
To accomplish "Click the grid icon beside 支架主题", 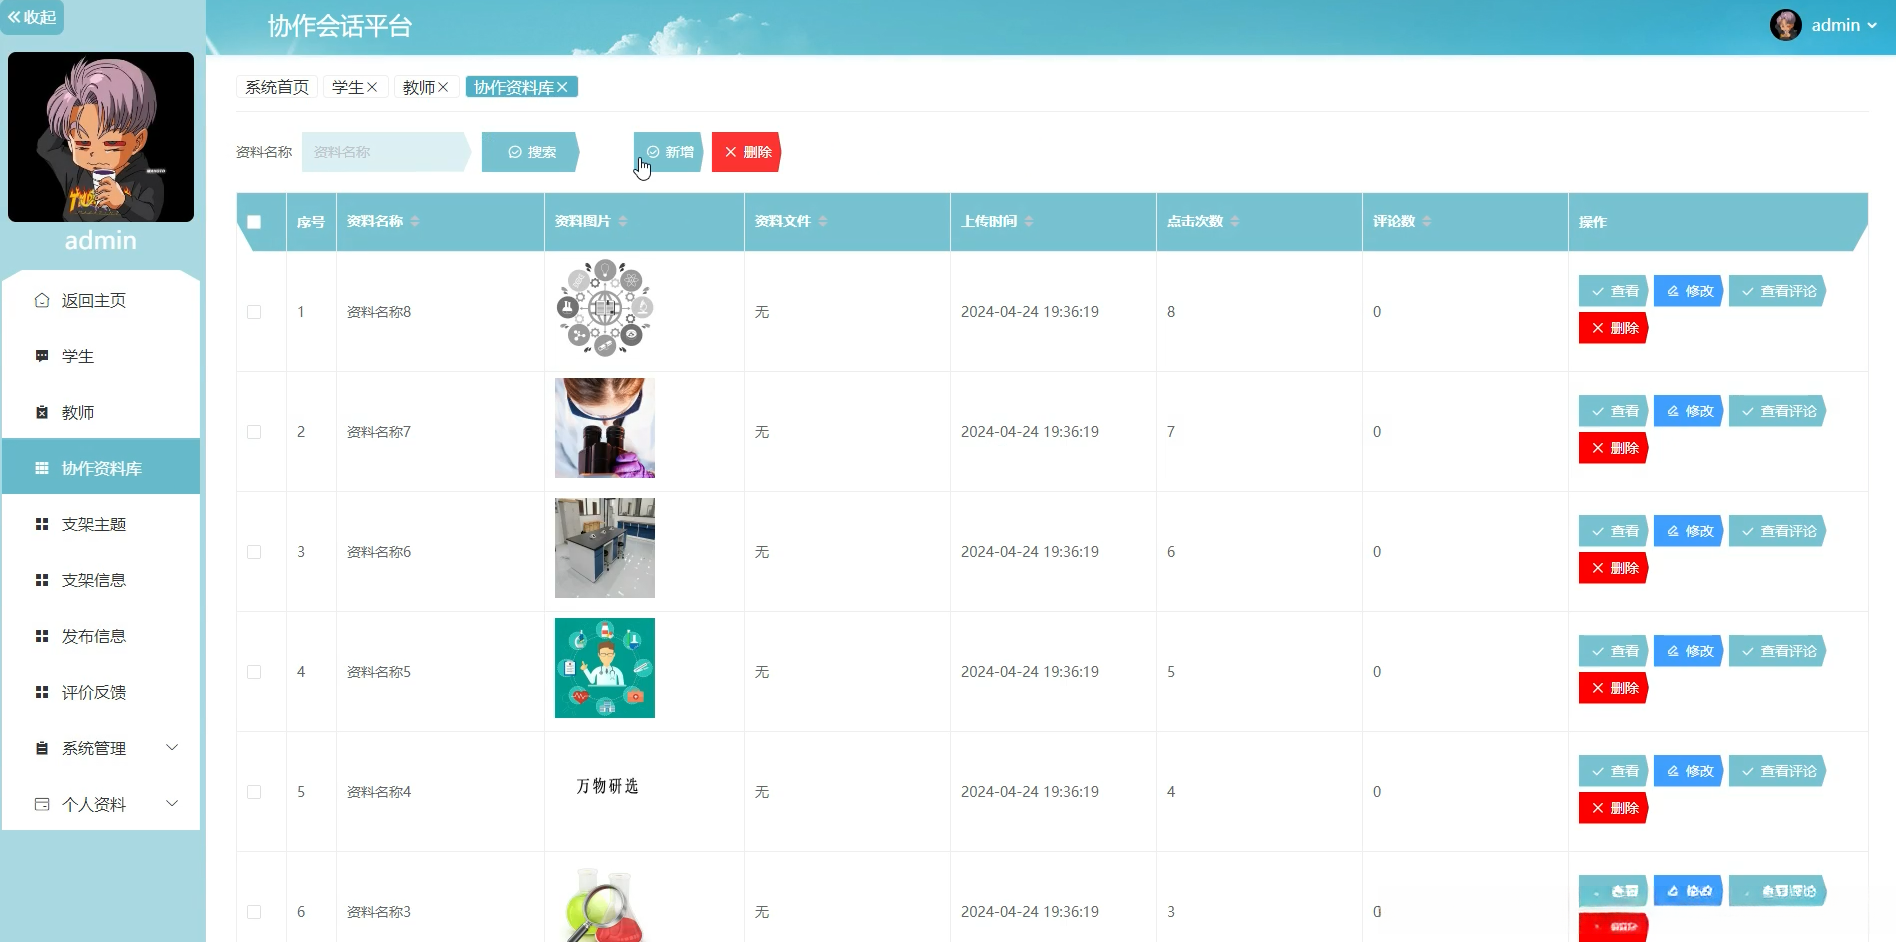I will (x=42, y=524).
